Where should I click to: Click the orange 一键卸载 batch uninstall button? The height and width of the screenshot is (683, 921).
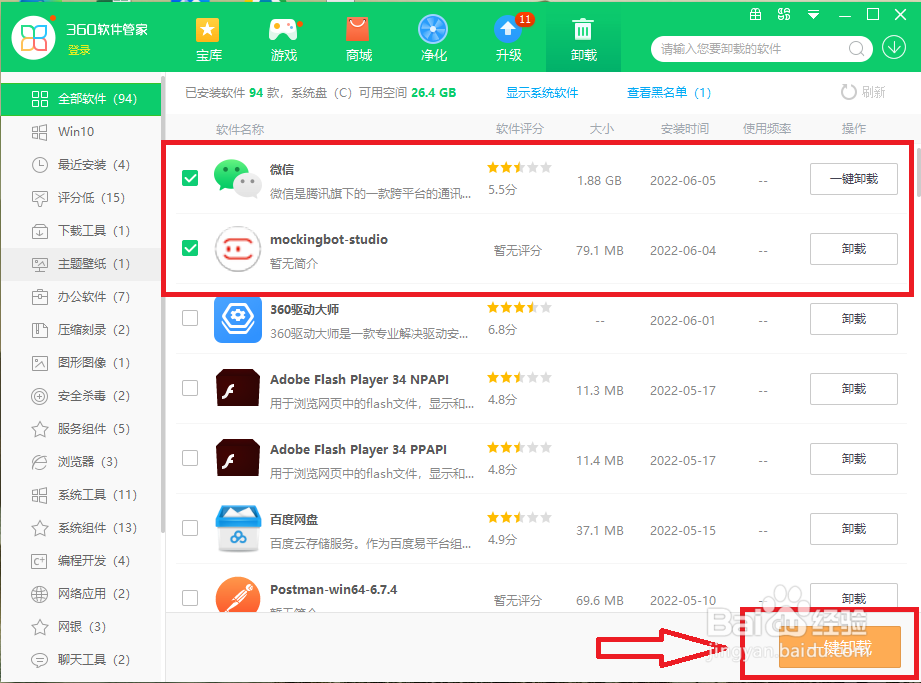coord(839,647)
